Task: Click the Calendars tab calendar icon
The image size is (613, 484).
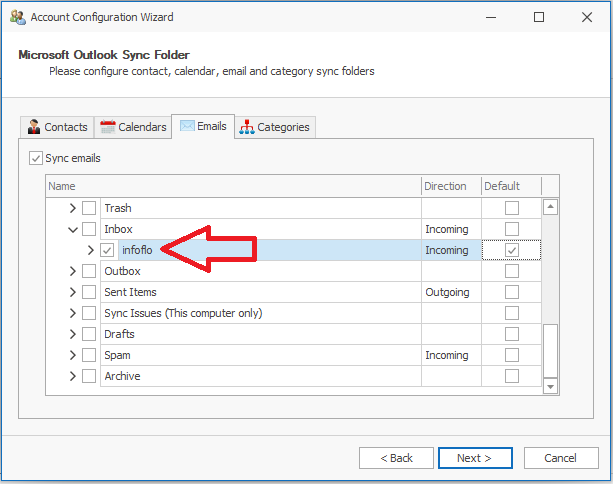Action: click(x=108, y=127)
